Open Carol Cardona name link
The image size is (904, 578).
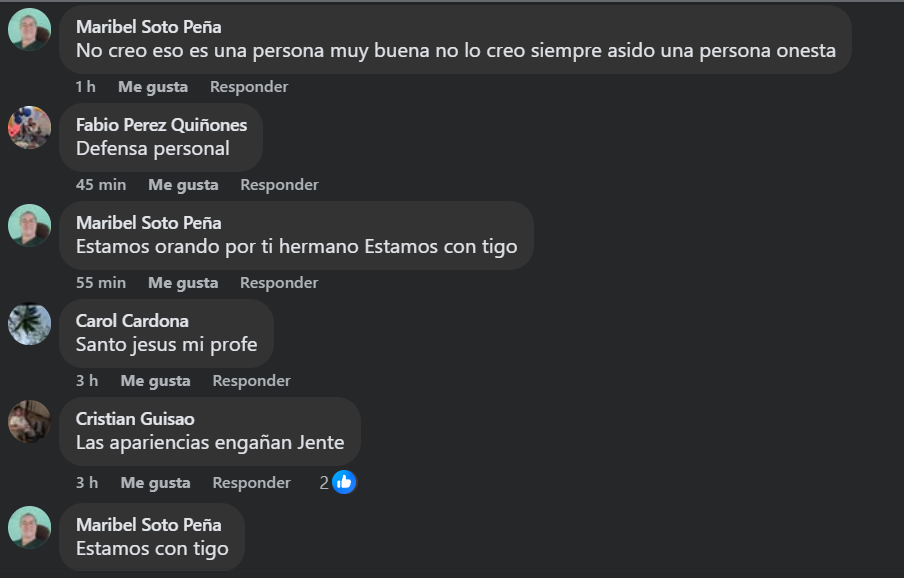132,321
